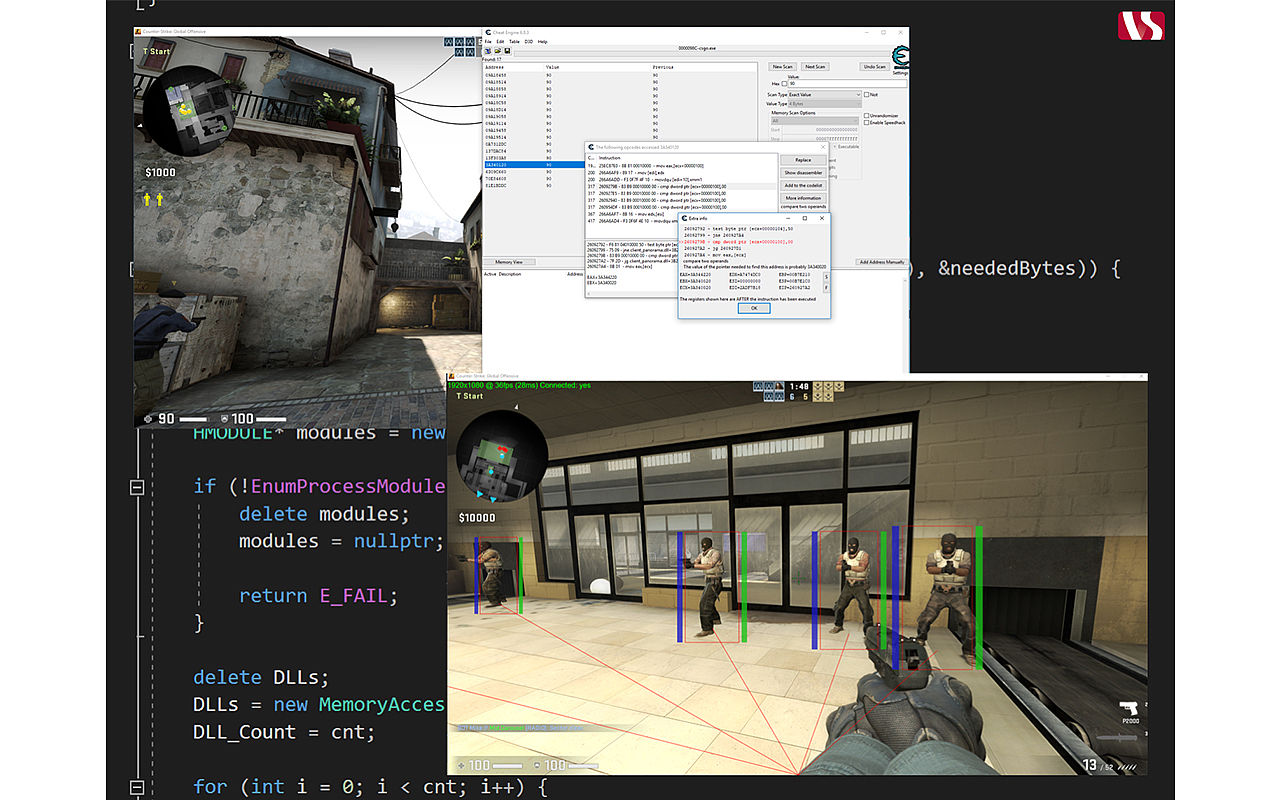Click OK in the Extra info dialog
Viewport: 1280px width, 800px height.
pyautogui.click(x=754, y=308)
